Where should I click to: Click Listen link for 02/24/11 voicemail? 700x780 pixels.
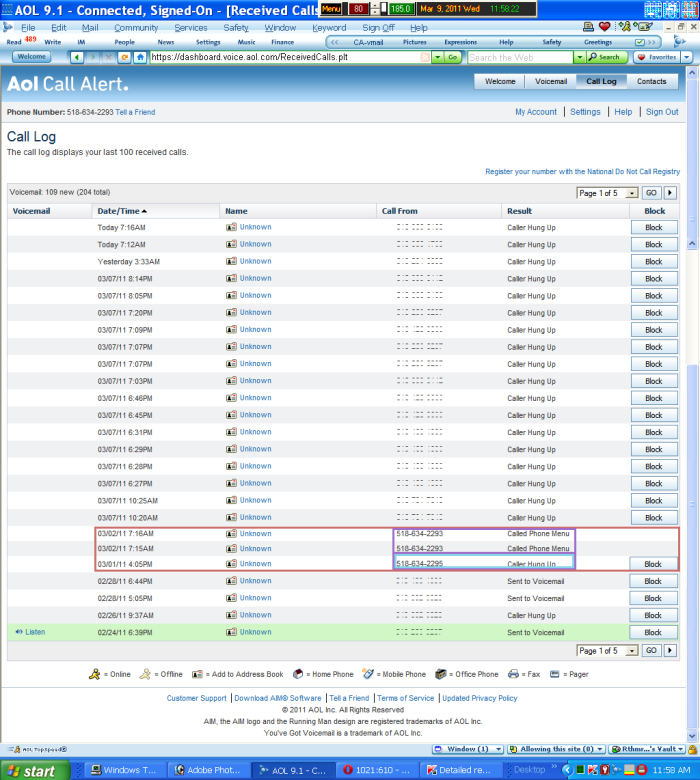35,632
